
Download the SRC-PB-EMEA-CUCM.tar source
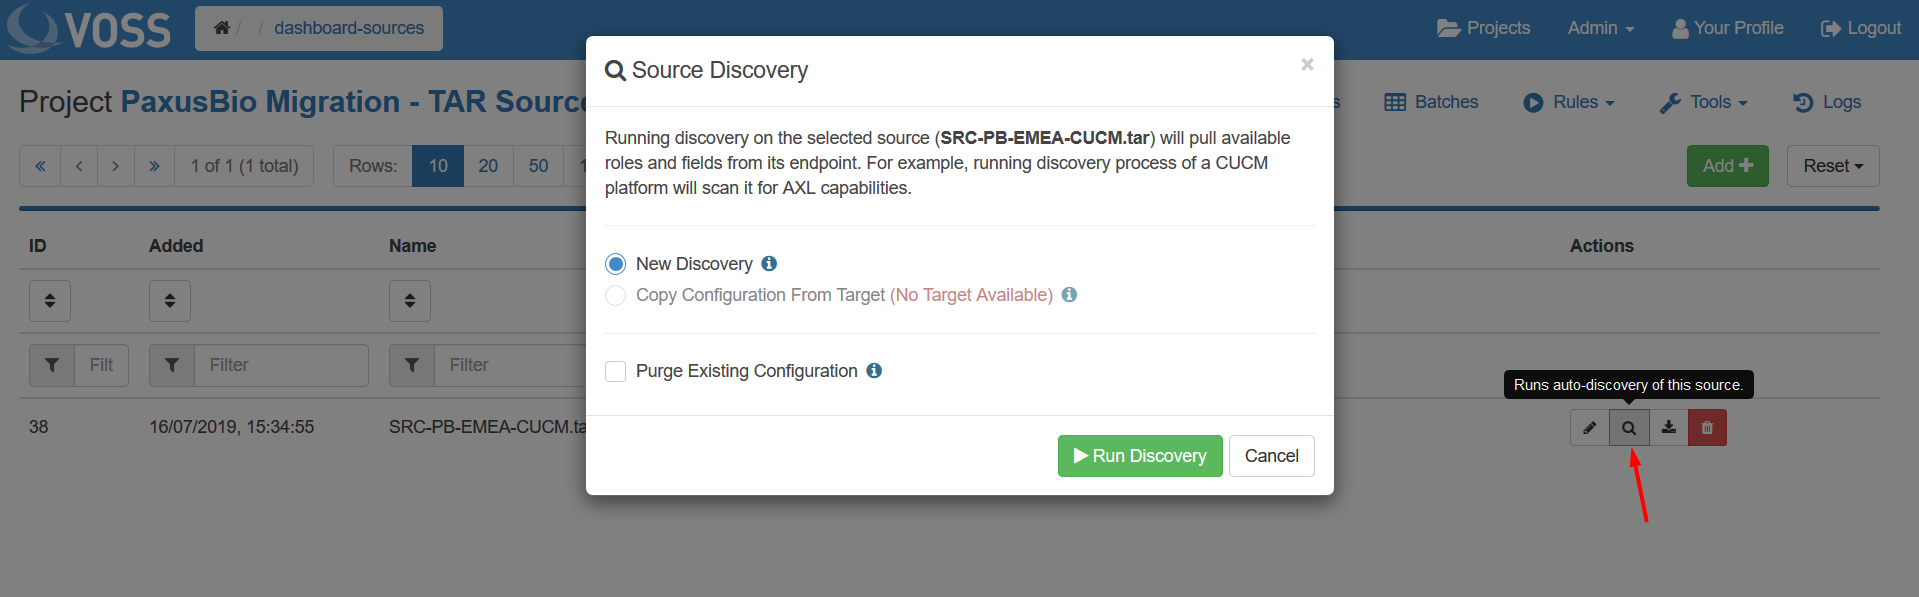[x=1667, y=427]
